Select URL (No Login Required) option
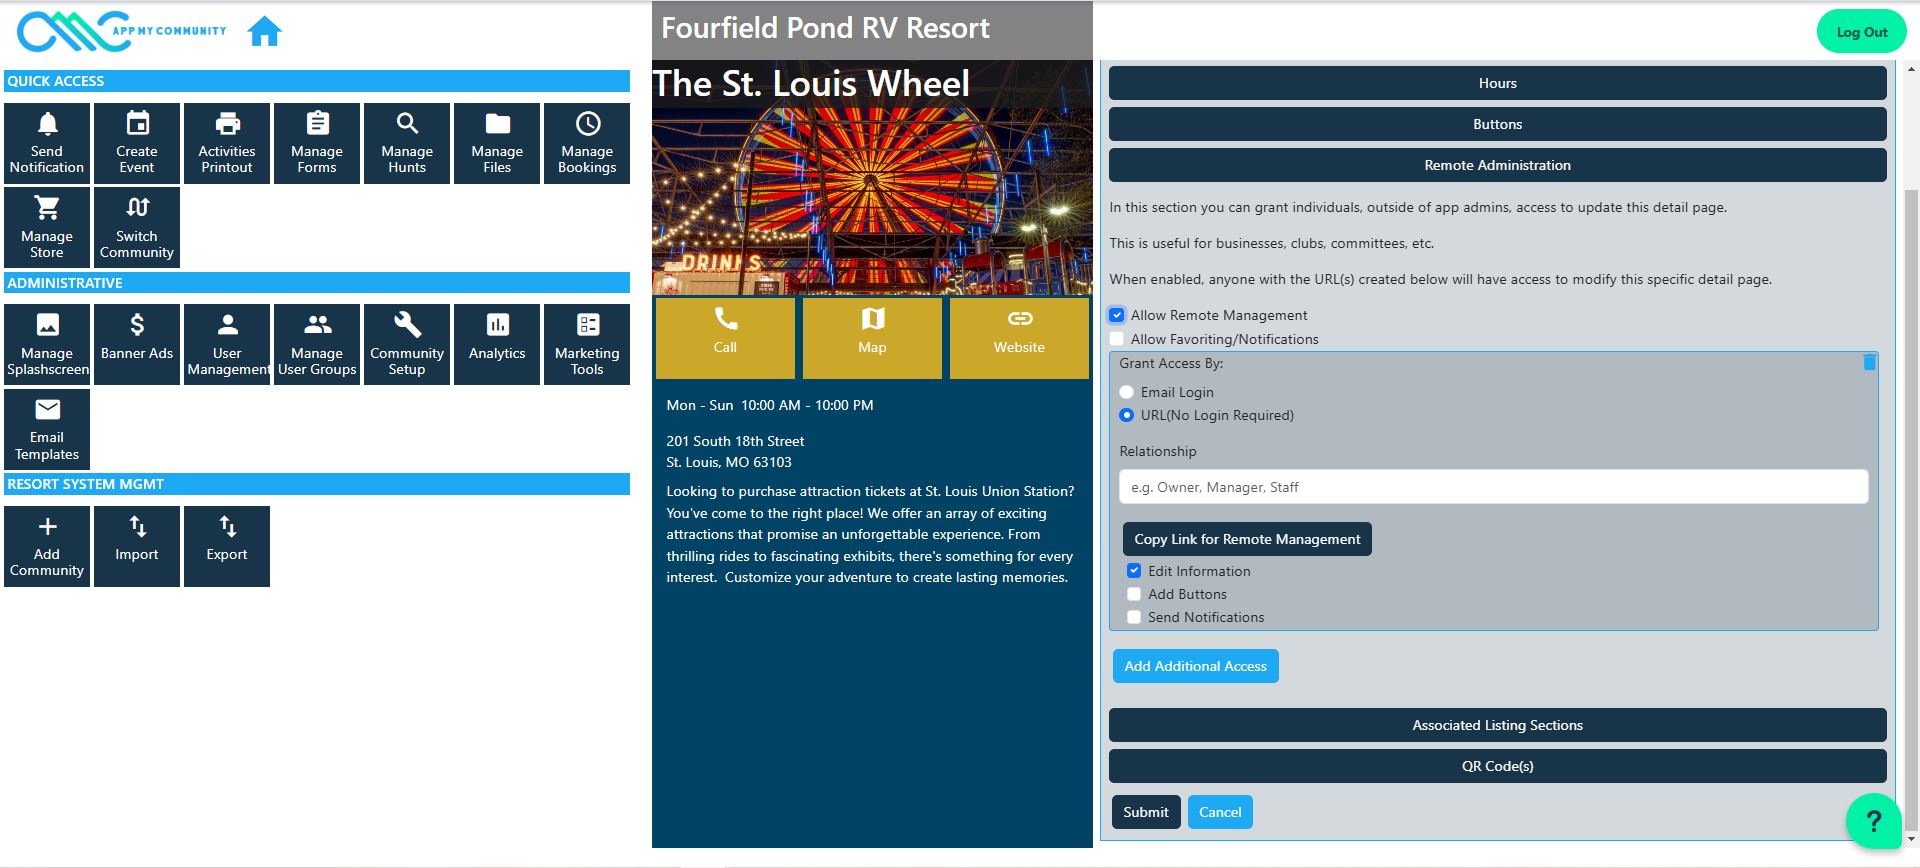Image resolution: width=1920 pixels, height=868 pixels. (x=1127, y=415)
